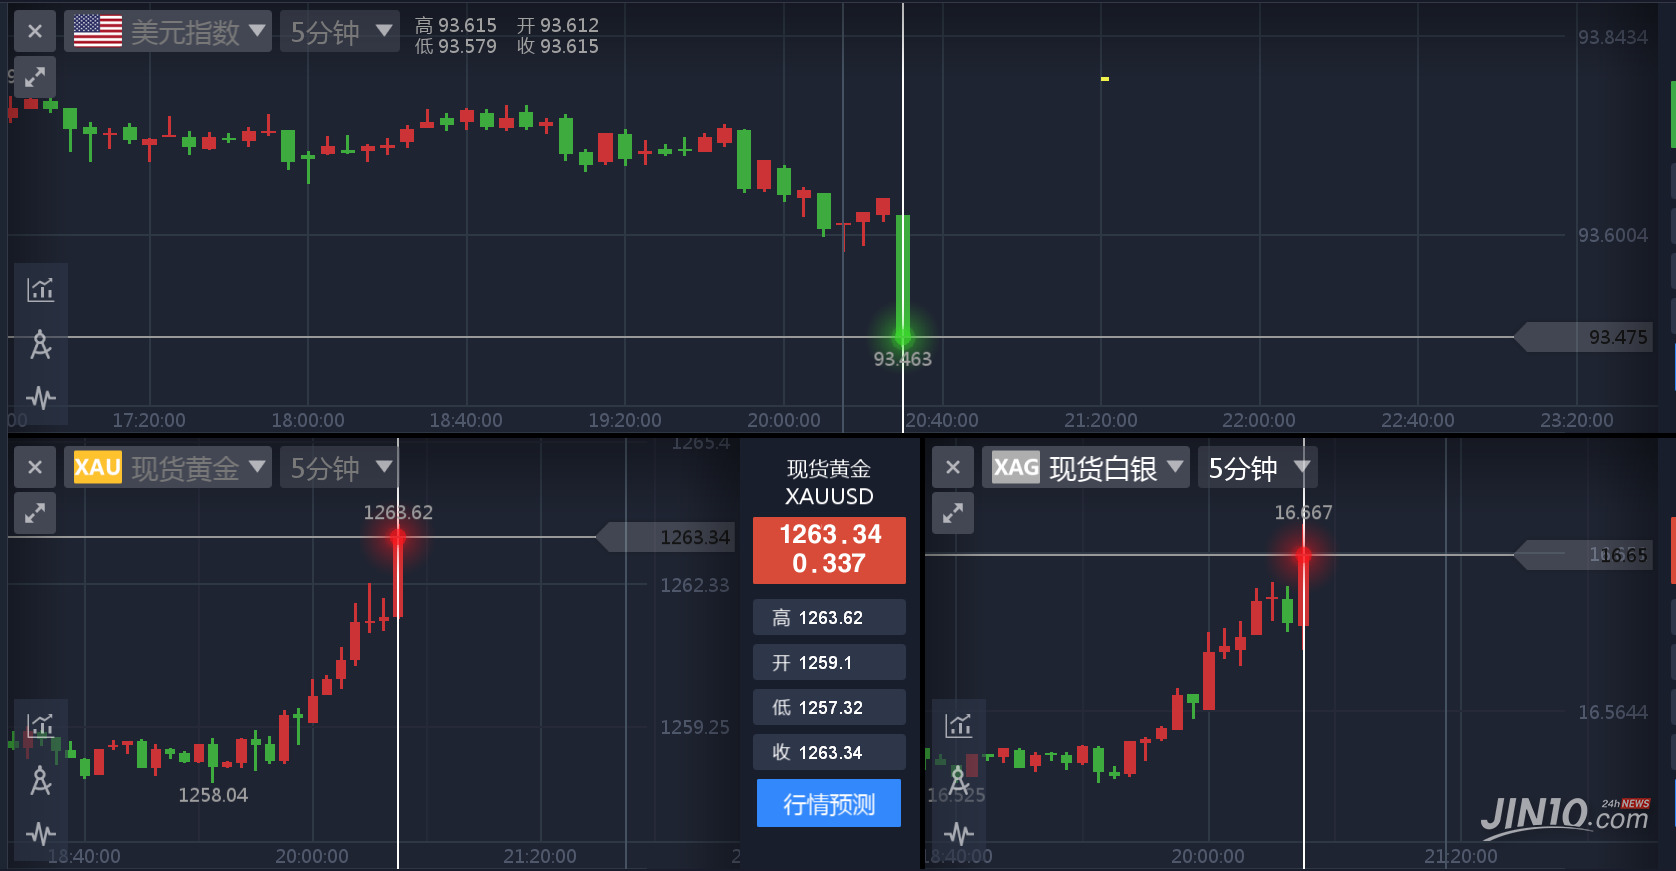
Task: Click the red 1263.34 price box
Action: click(x=829, y=550)
